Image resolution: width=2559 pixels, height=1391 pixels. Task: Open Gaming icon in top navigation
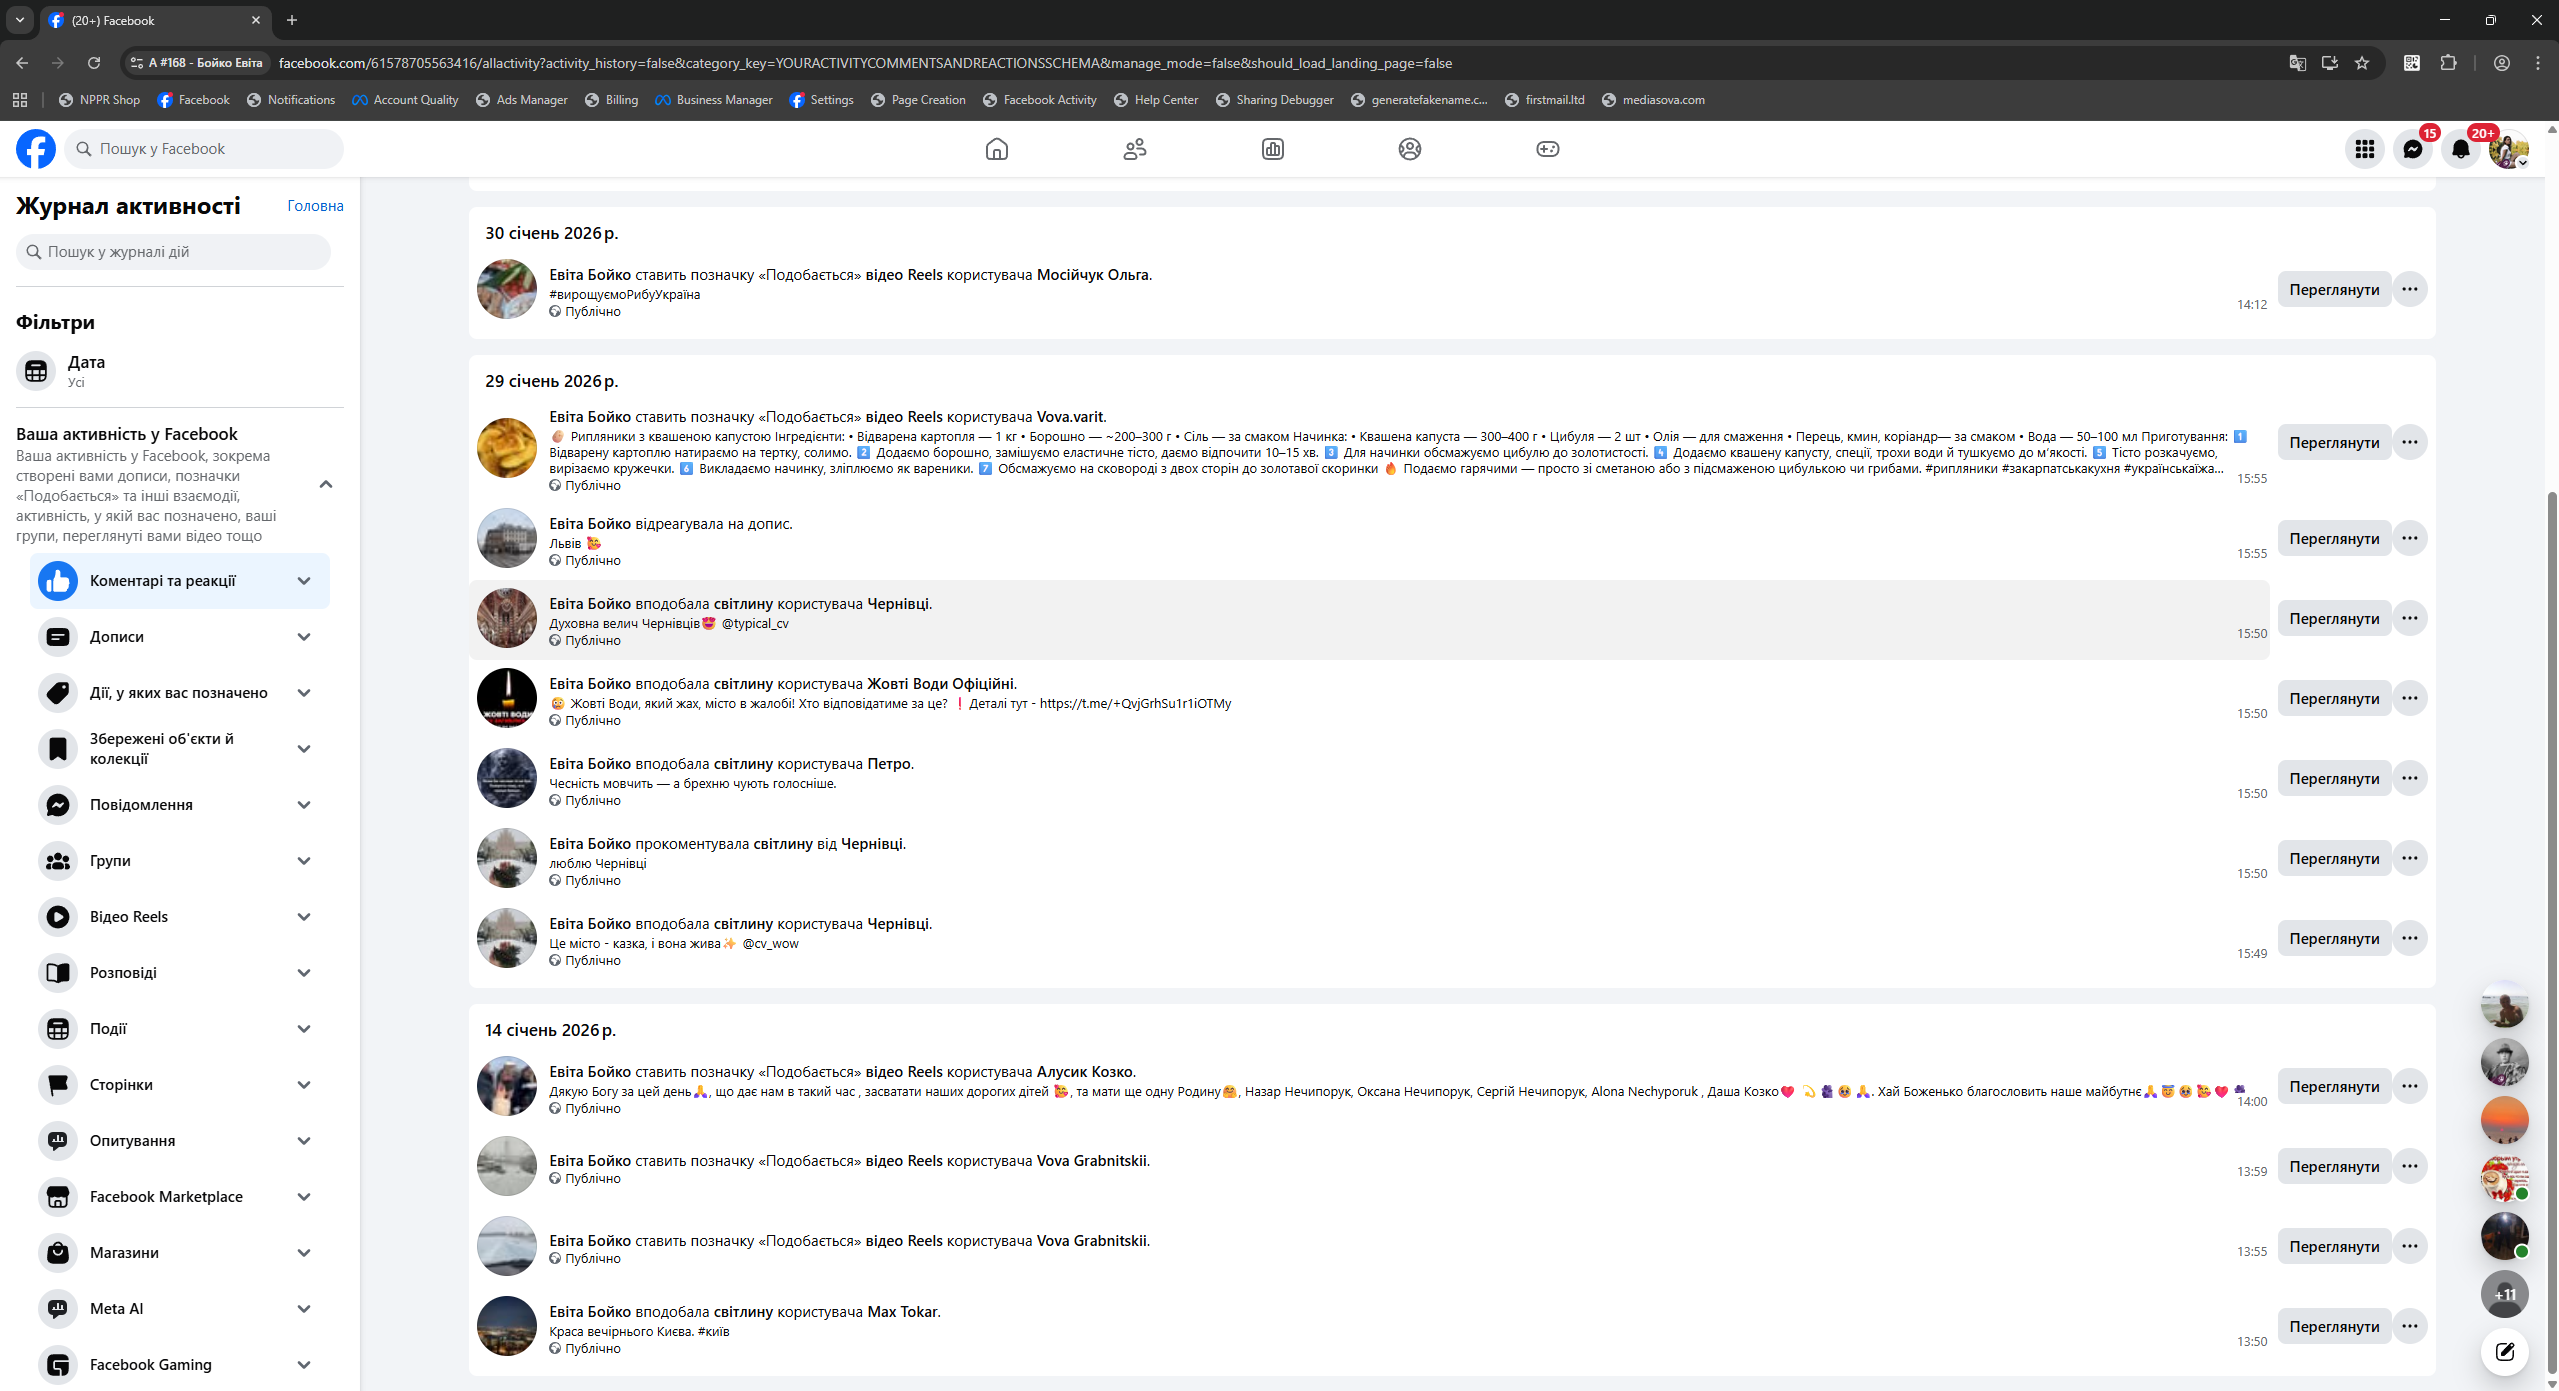point(1547,149)
